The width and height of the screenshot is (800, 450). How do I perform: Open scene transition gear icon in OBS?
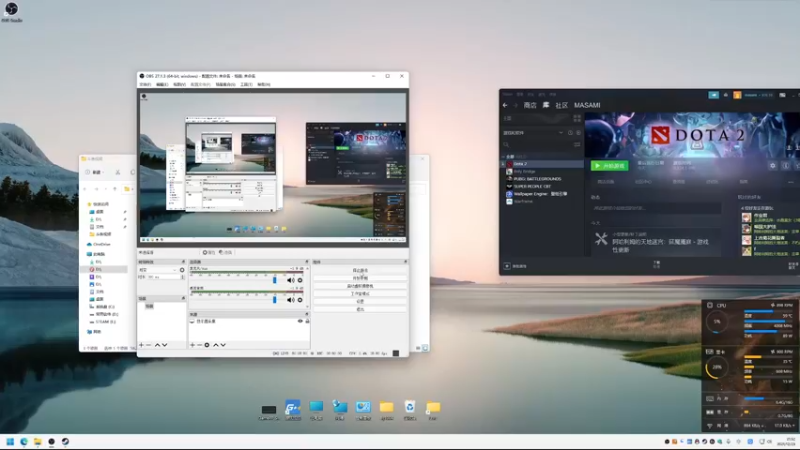[182, 270]
